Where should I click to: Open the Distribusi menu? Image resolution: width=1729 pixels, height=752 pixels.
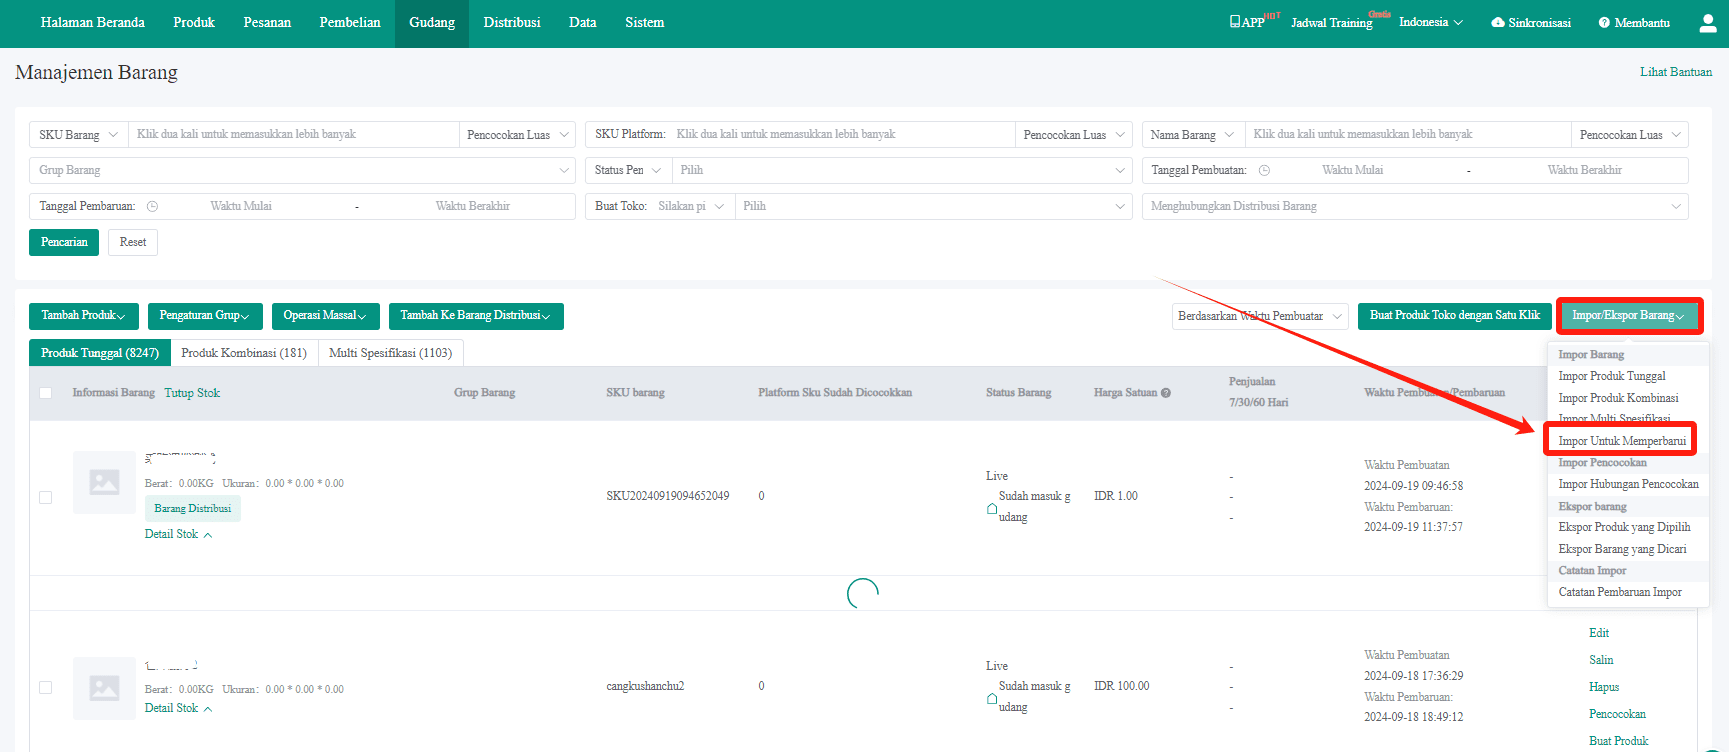[512, 22]
